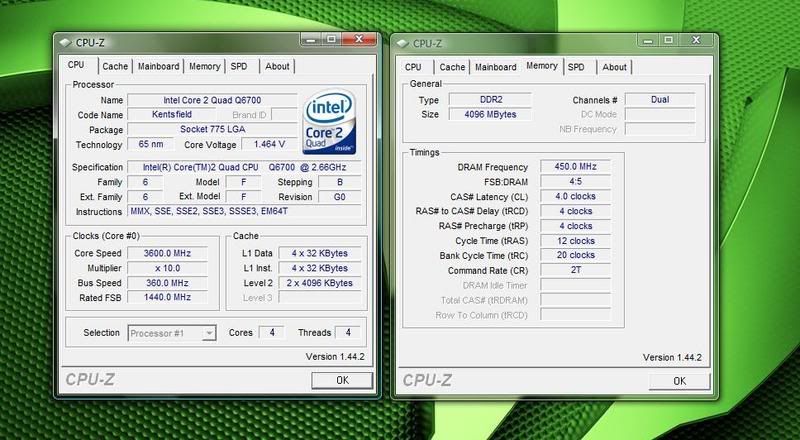Click the tRCD value 4 clocks
The image size is (800, 440).
[x=575, y=211]
